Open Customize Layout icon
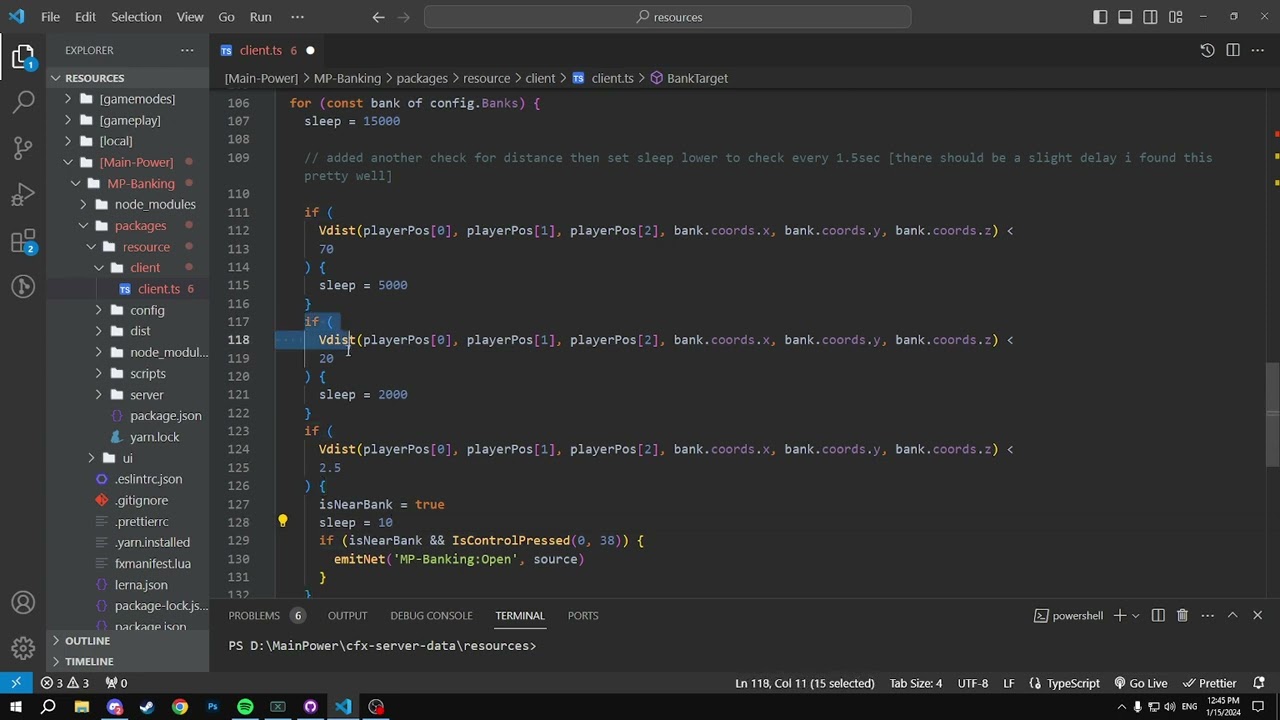 1175,17
